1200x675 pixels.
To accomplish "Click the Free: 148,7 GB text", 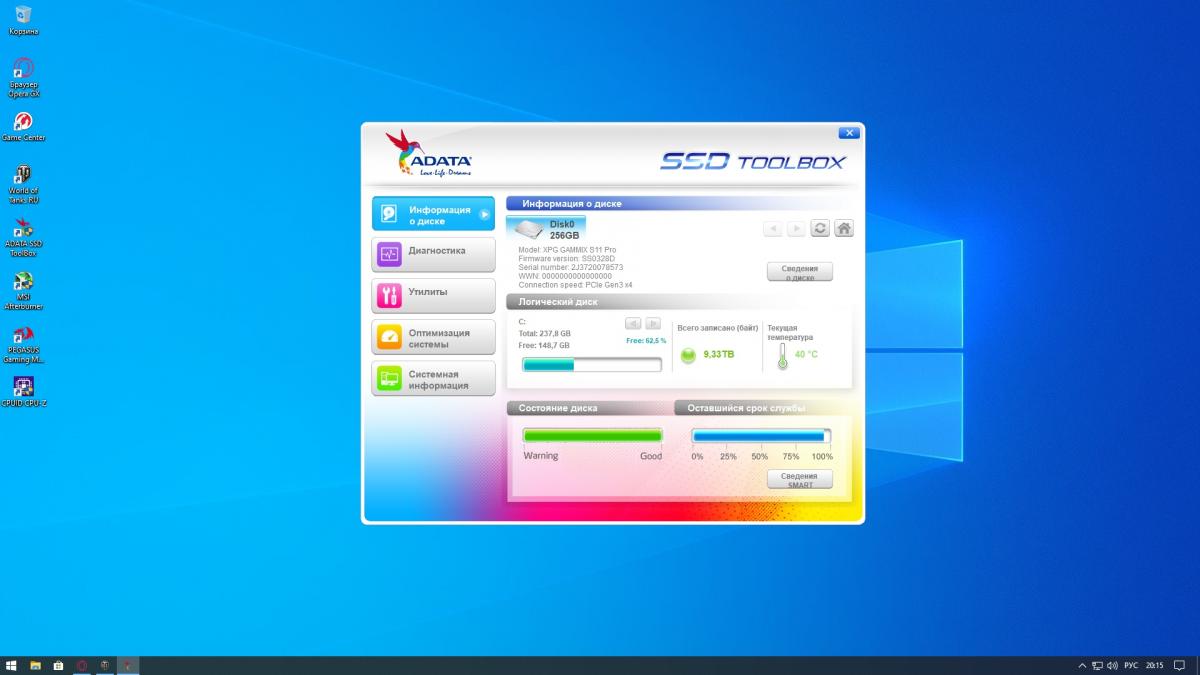I will click(x=544, y=345).
